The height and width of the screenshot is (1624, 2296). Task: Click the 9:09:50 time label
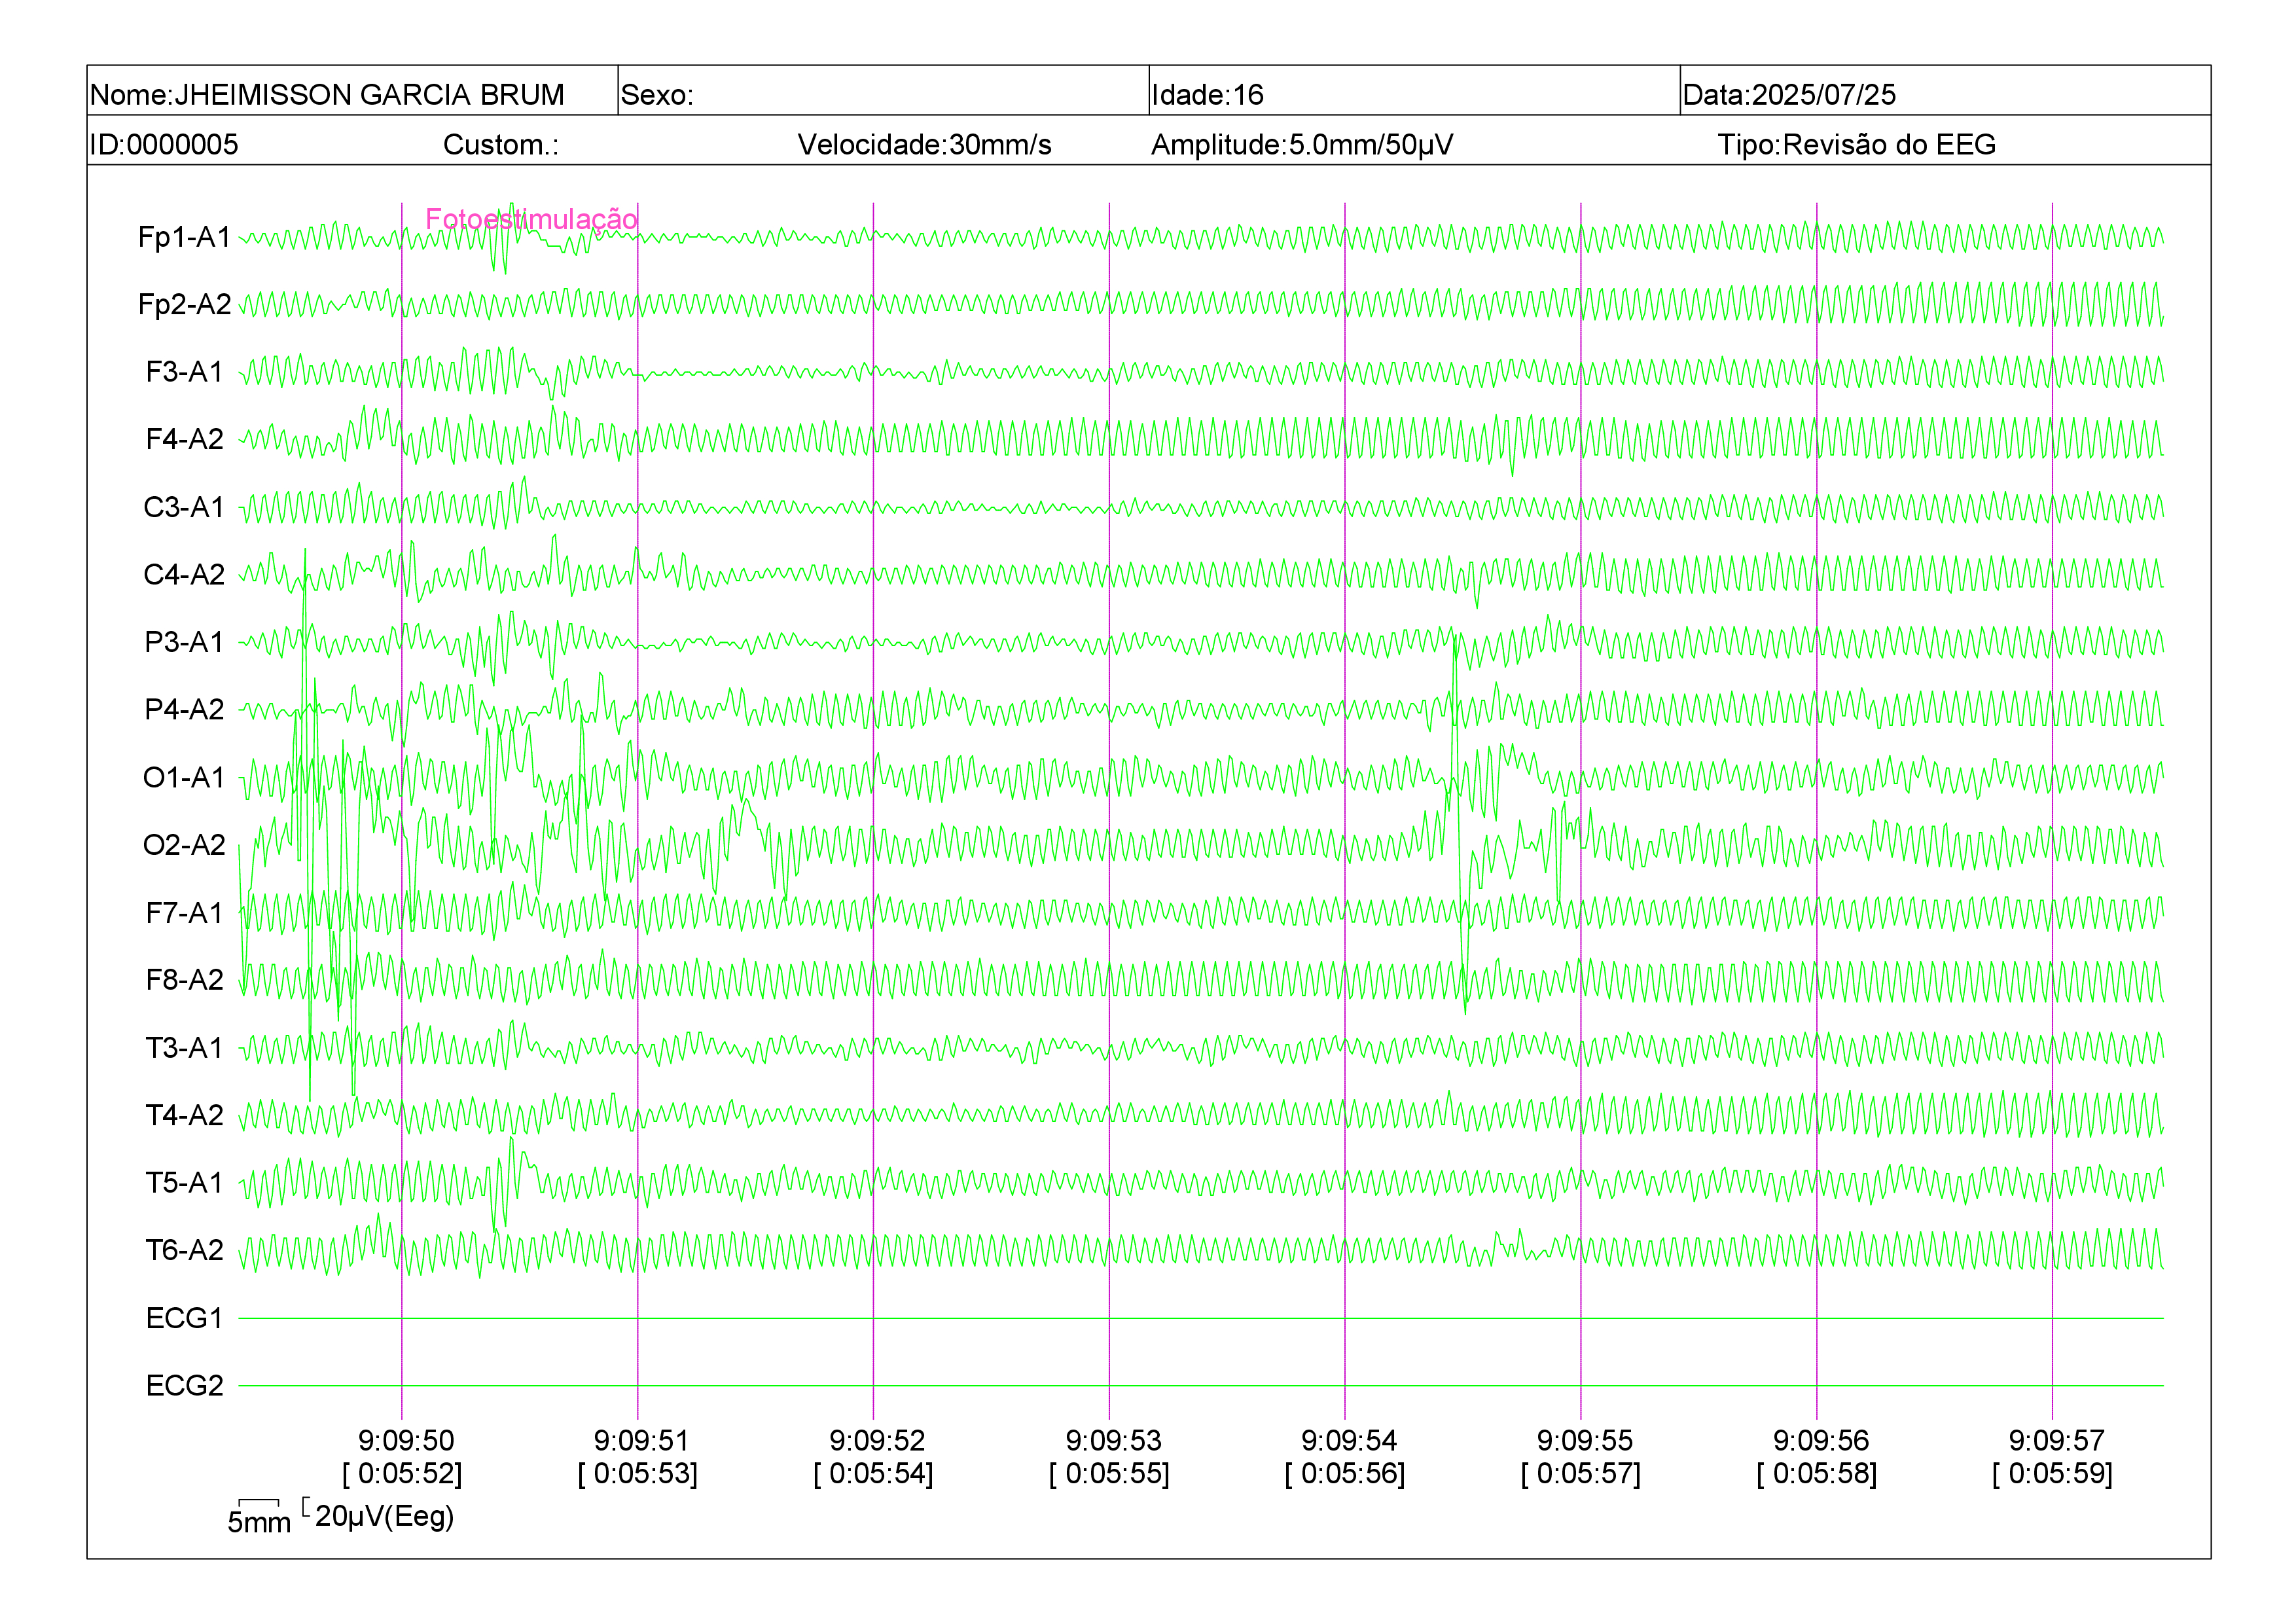pyautogui.click(x=406, y=1440)
